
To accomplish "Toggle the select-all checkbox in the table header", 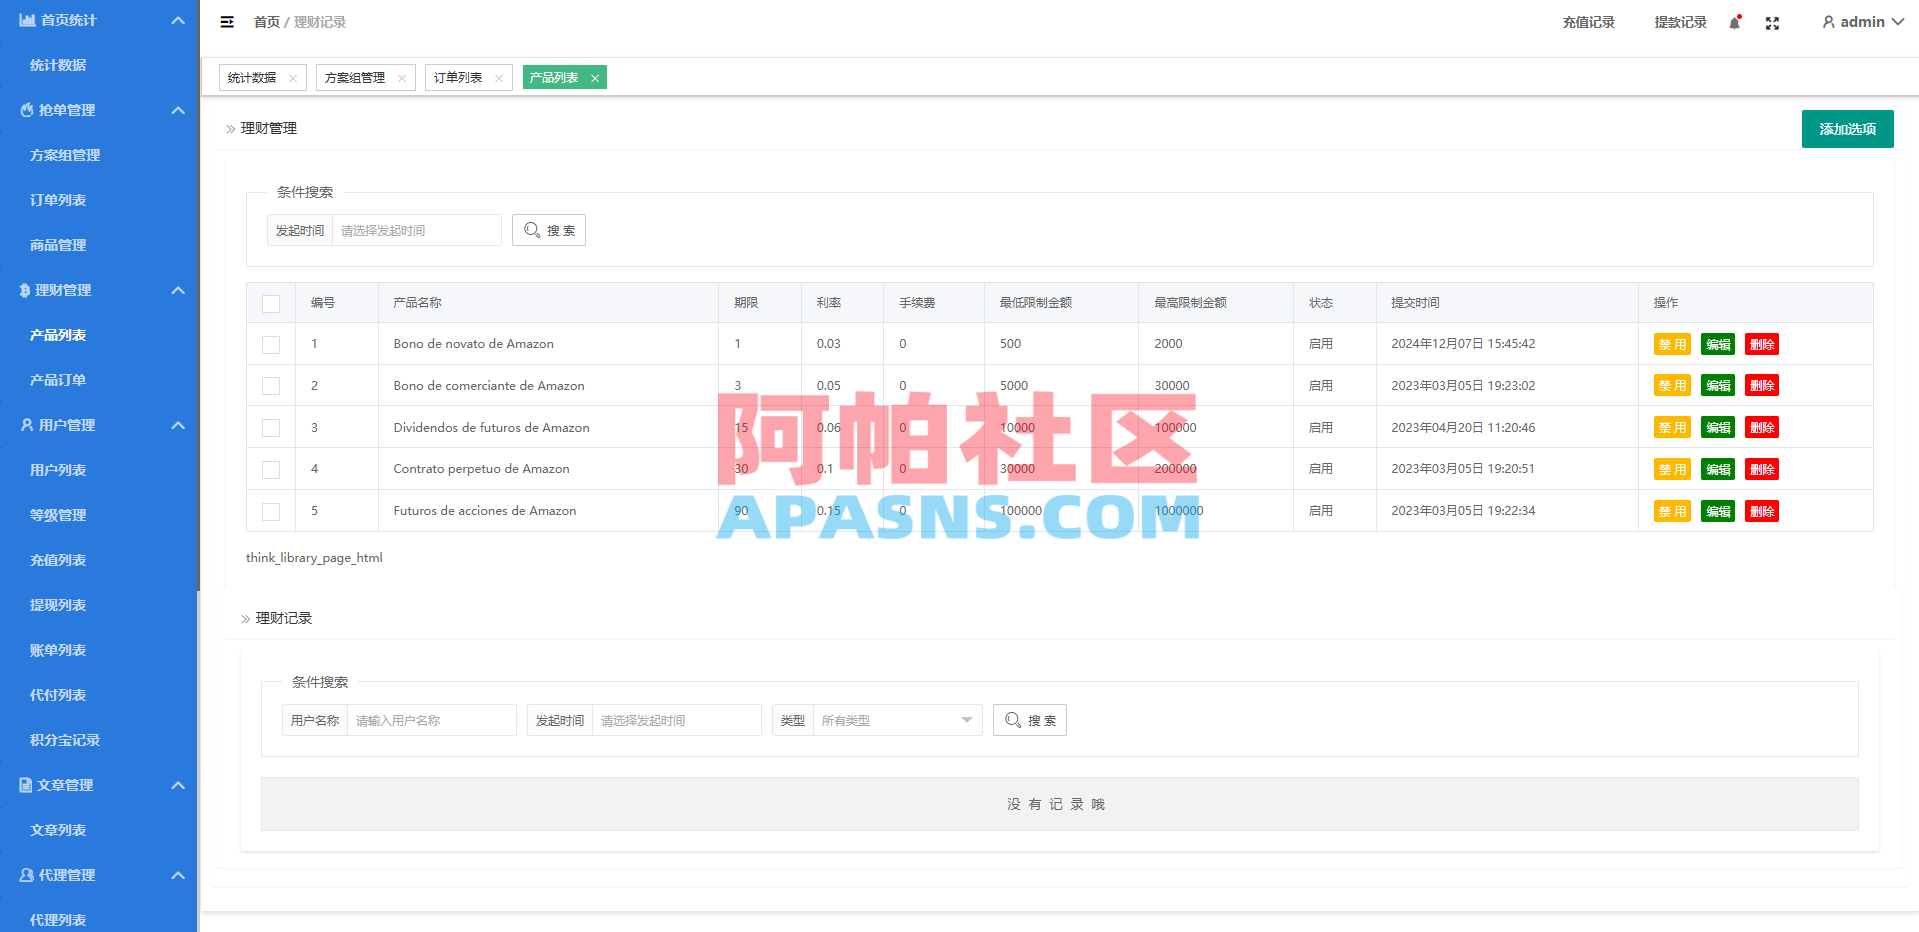I will point(270,302).
